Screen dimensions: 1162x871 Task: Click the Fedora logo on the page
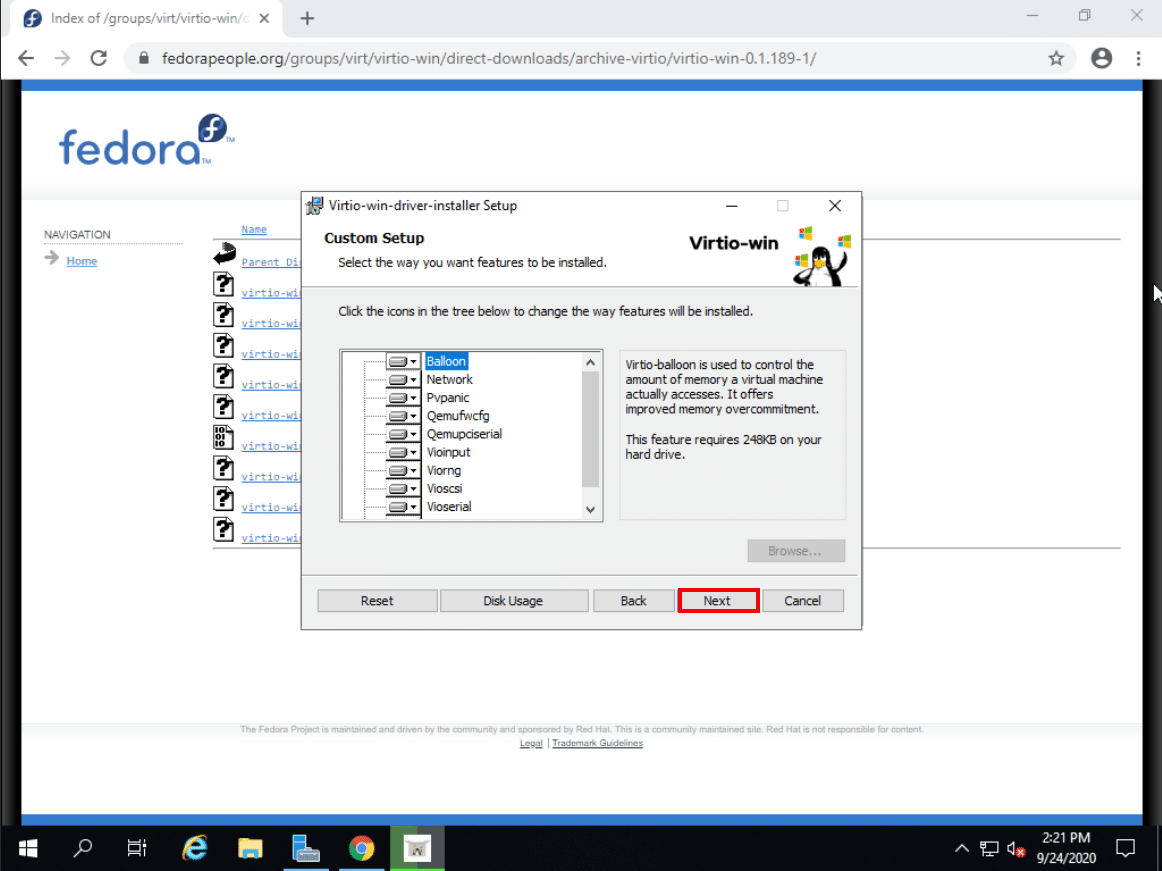[146, 140]
